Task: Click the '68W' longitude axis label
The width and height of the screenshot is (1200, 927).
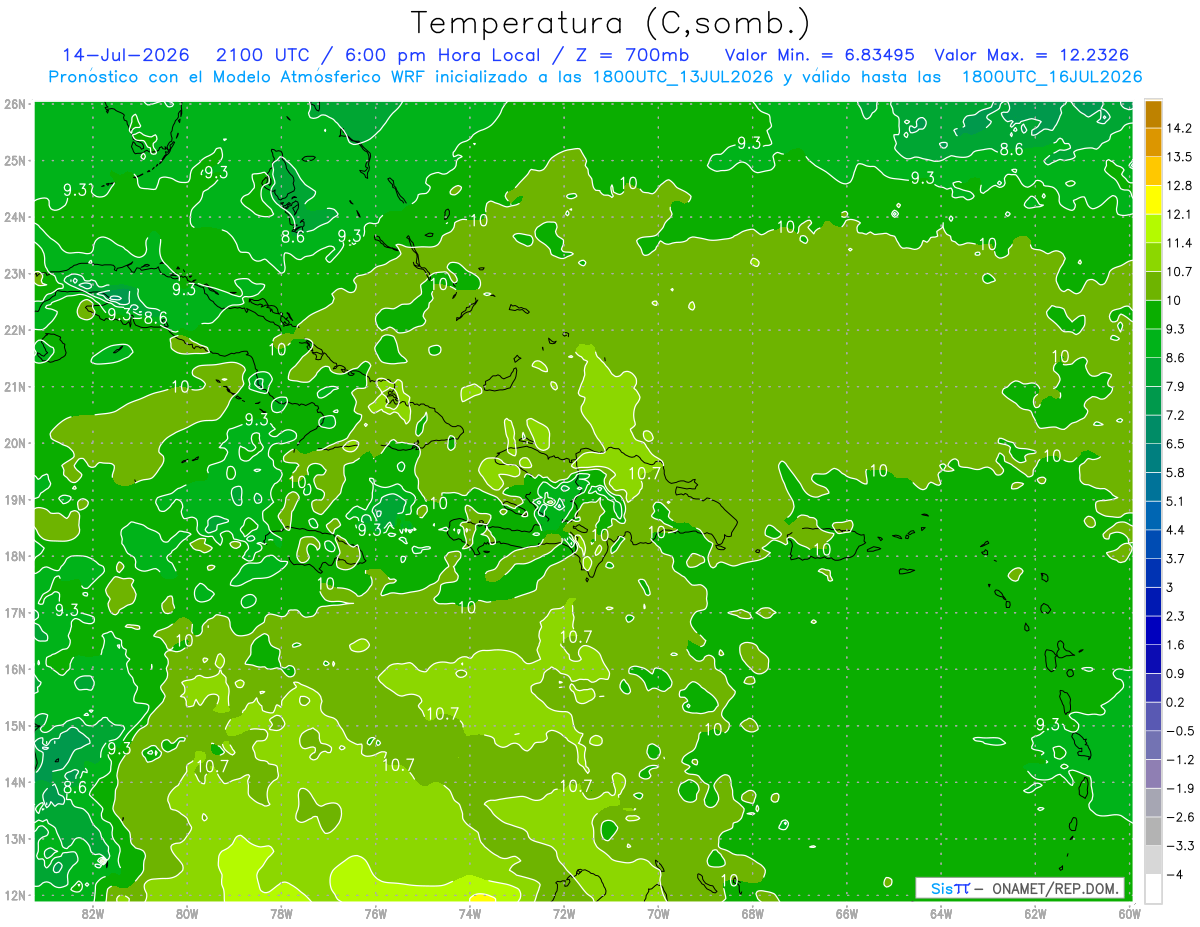Action: pyautogui.click(x=753, y=914)
